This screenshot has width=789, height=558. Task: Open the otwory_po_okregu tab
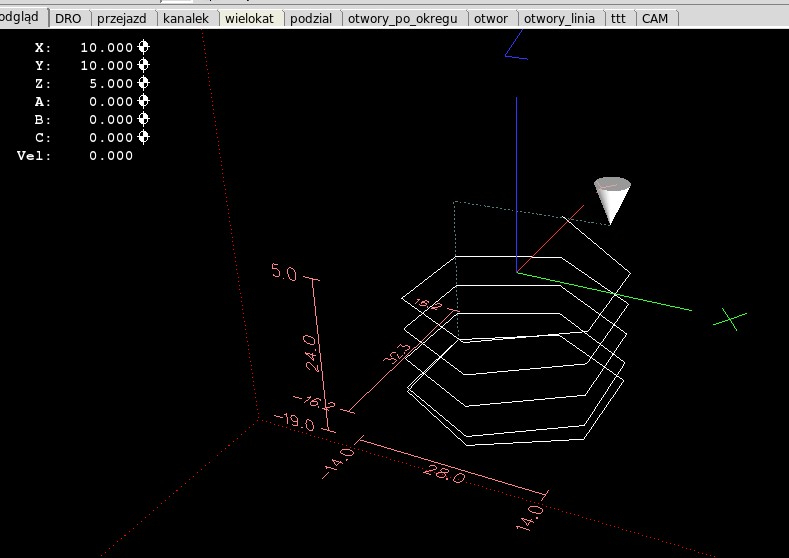coord(403,19)
